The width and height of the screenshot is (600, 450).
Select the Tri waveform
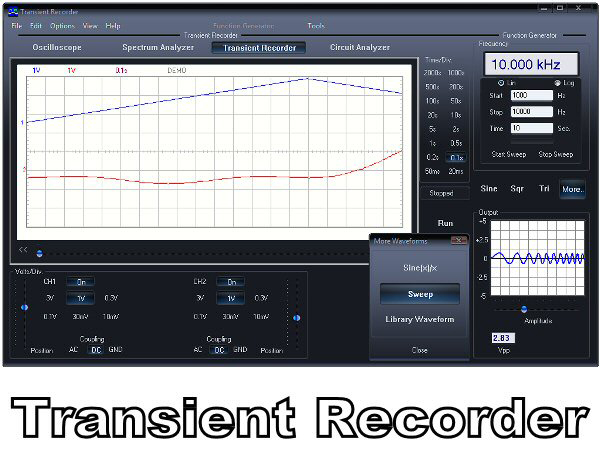[544, 189]
